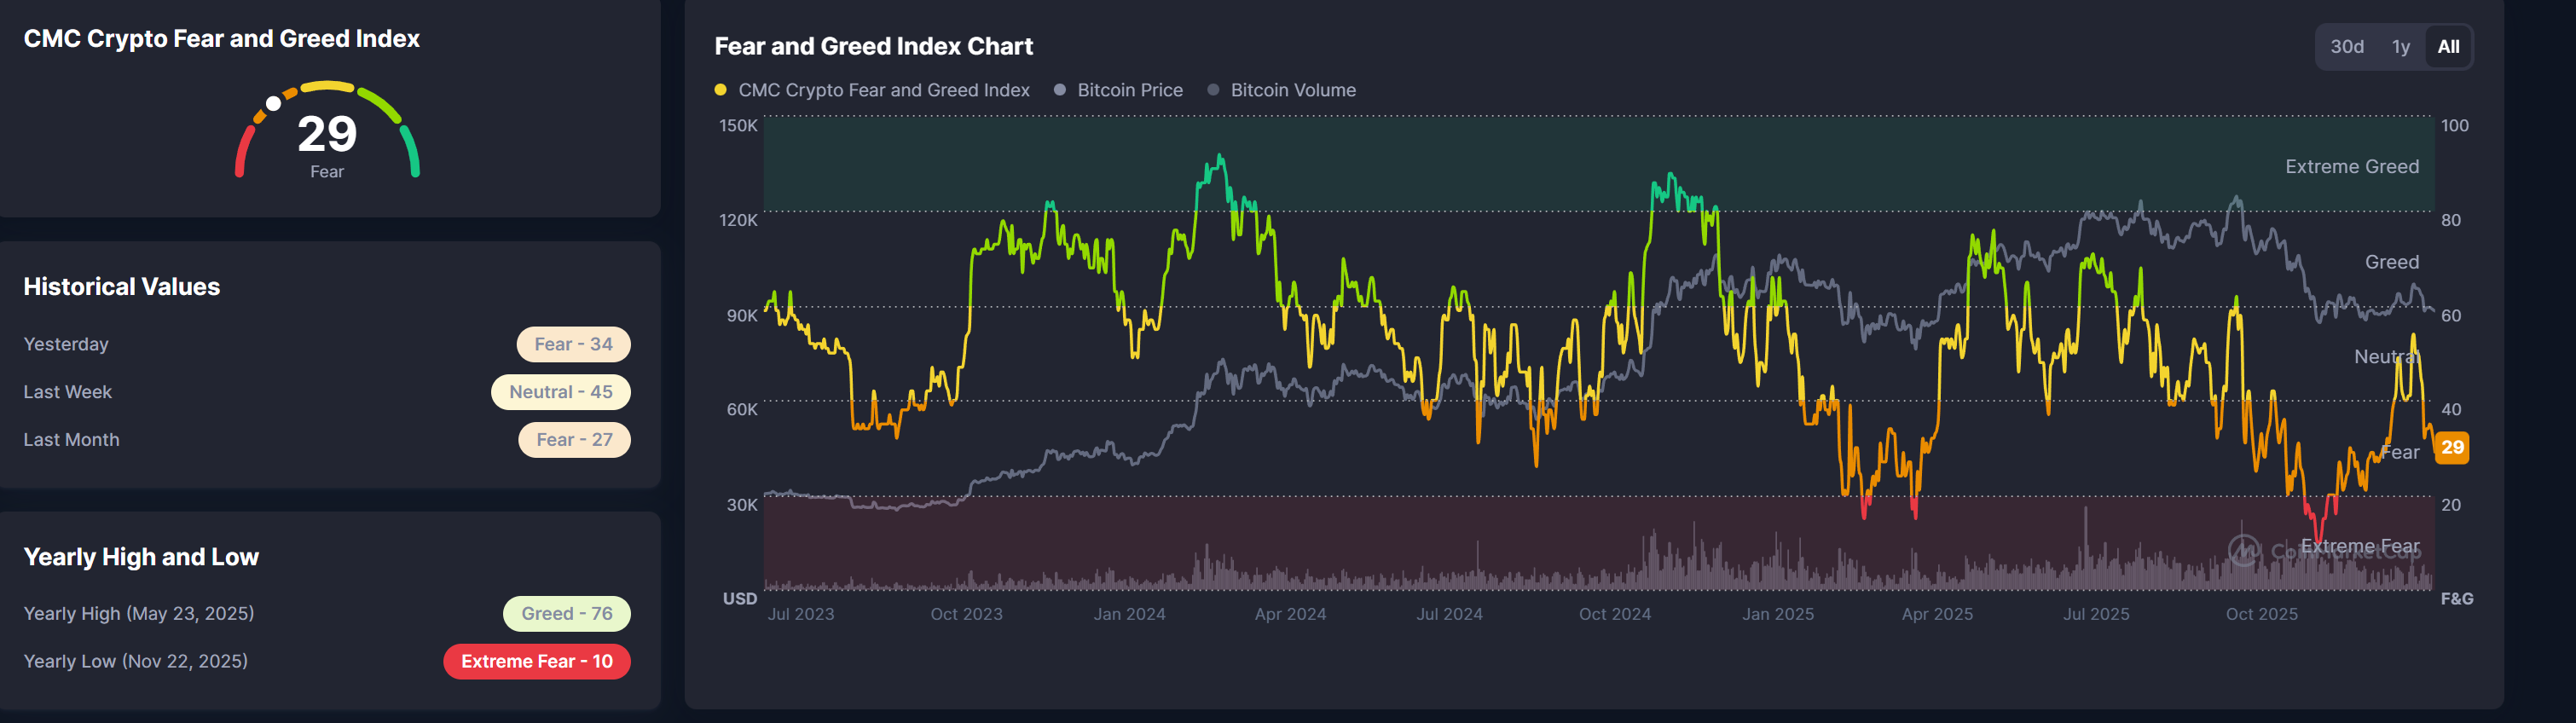This screenshot has height=723, width=2576.
Task: Click the Fear - 34 yesterday badge
Action: 573,344
